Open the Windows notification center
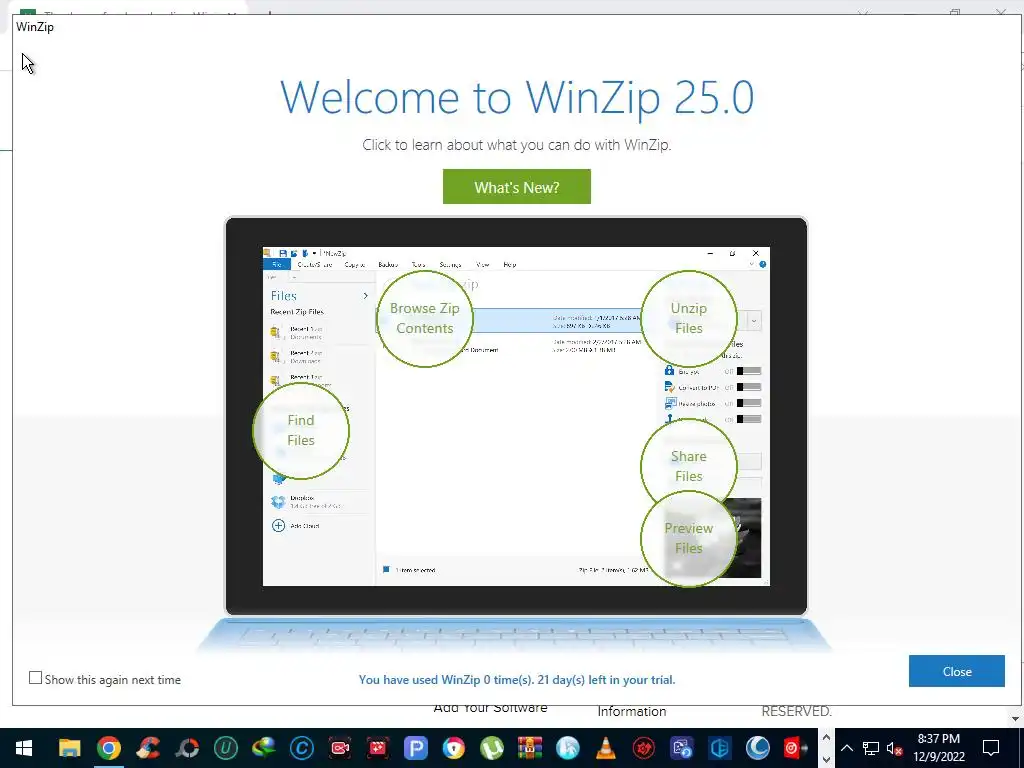1024x768 pixels. (x=991, y=748)
